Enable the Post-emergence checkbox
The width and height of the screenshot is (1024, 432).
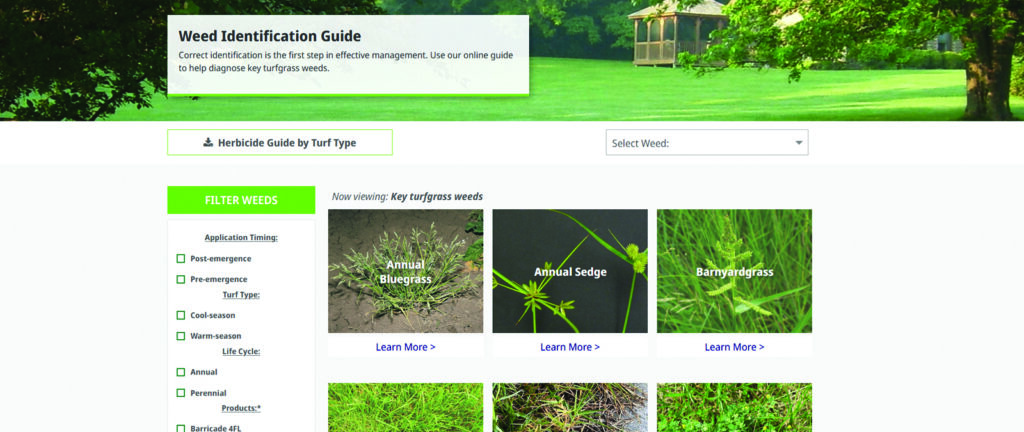pyautogui.click(x=181, y=259)
